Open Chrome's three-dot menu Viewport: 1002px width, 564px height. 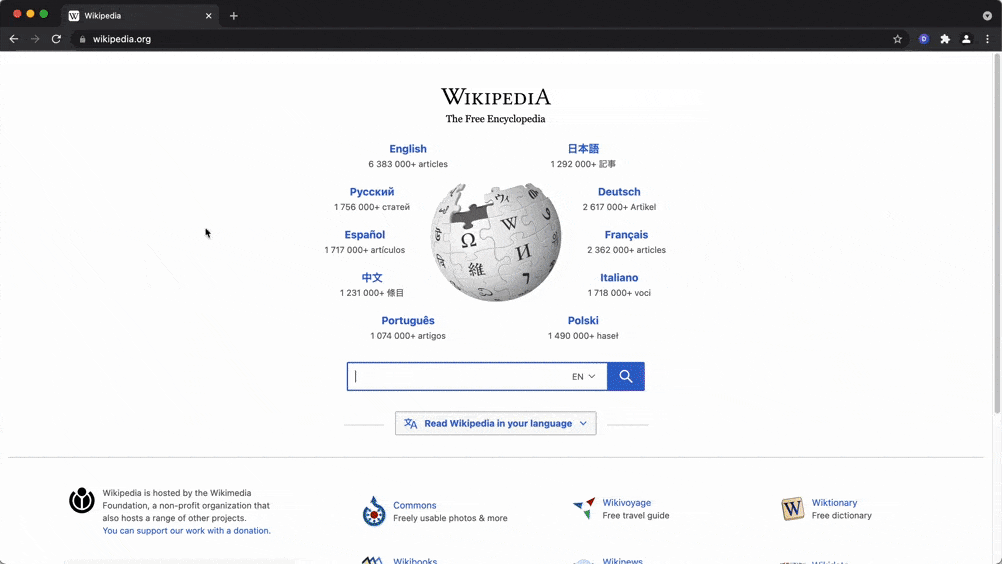(x=987, y=39)
